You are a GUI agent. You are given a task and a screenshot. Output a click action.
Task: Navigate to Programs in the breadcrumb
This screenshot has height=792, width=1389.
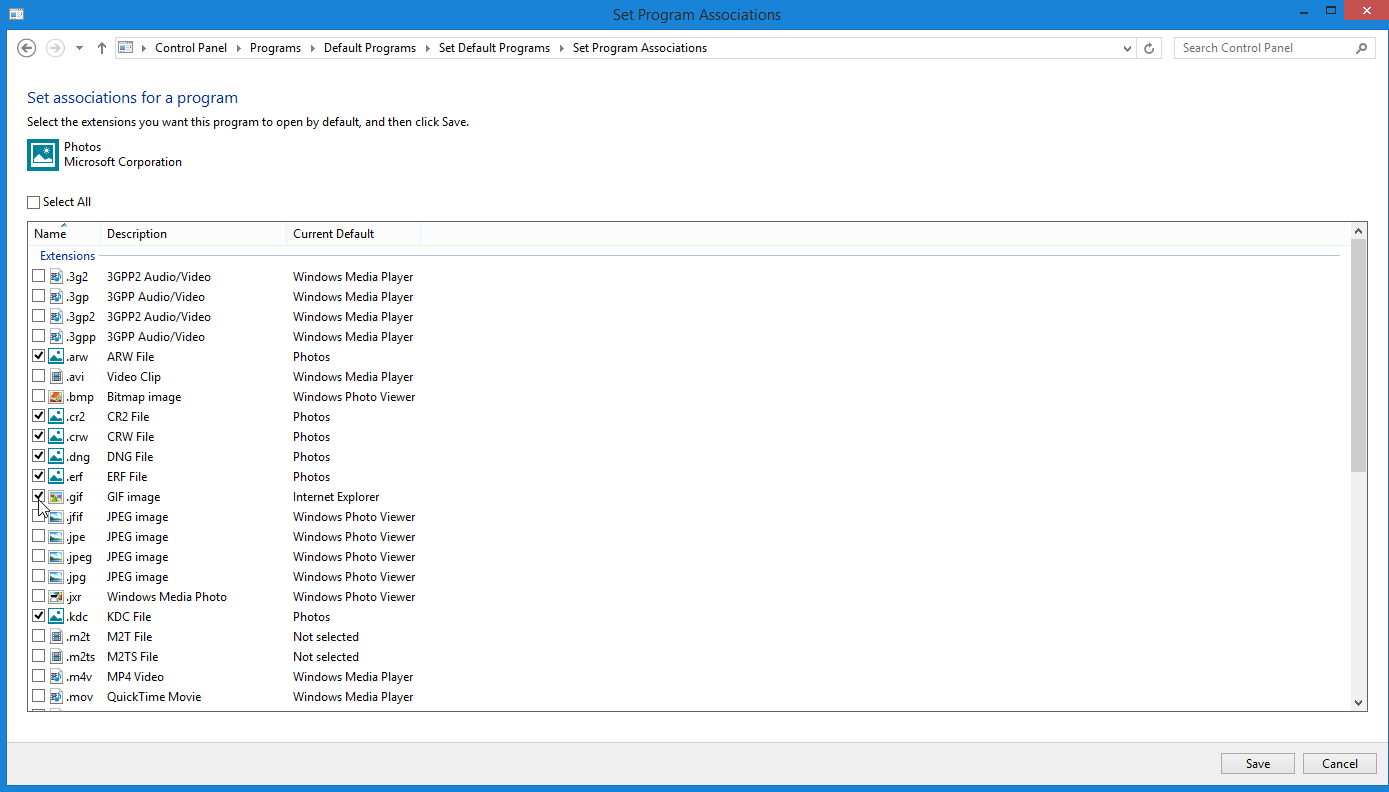click(x=275, y=48)
